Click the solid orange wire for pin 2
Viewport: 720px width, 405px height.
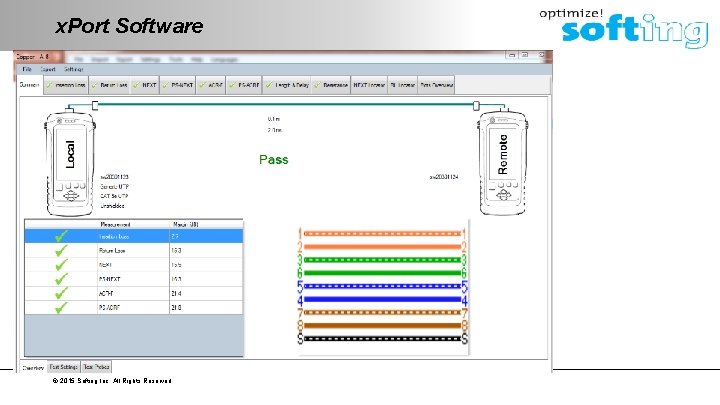[x=382, y=247]
